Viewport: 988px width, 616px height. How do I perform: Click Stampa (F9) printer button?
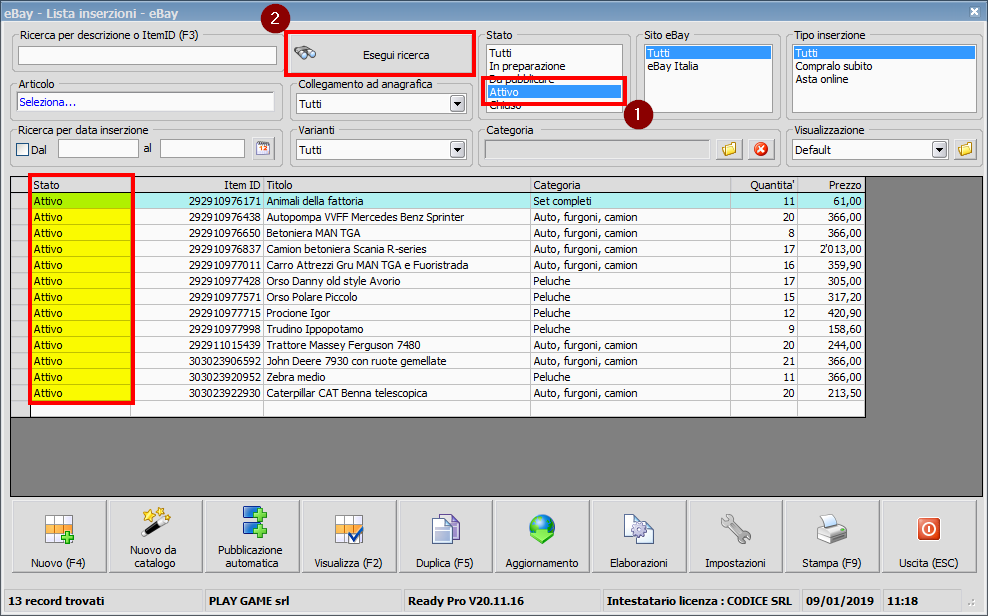(832, 537)
